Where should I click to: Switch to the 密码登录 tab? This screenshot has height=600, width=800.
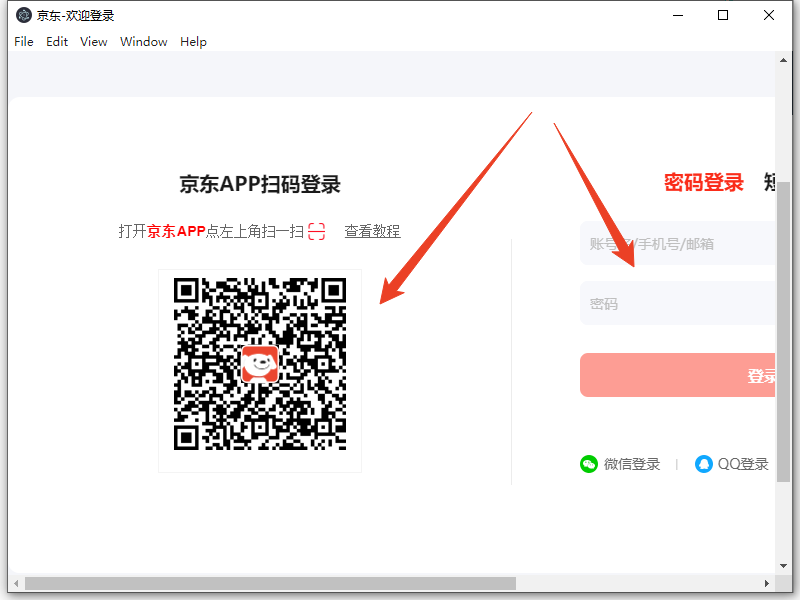[704, 183]
